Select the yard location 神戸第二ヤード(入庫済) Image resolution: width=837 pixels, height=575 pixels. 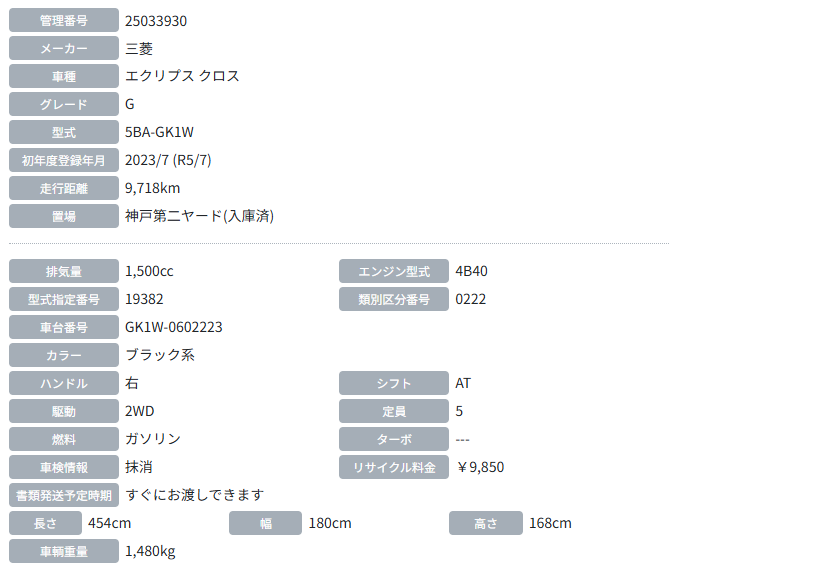(199, 216)
